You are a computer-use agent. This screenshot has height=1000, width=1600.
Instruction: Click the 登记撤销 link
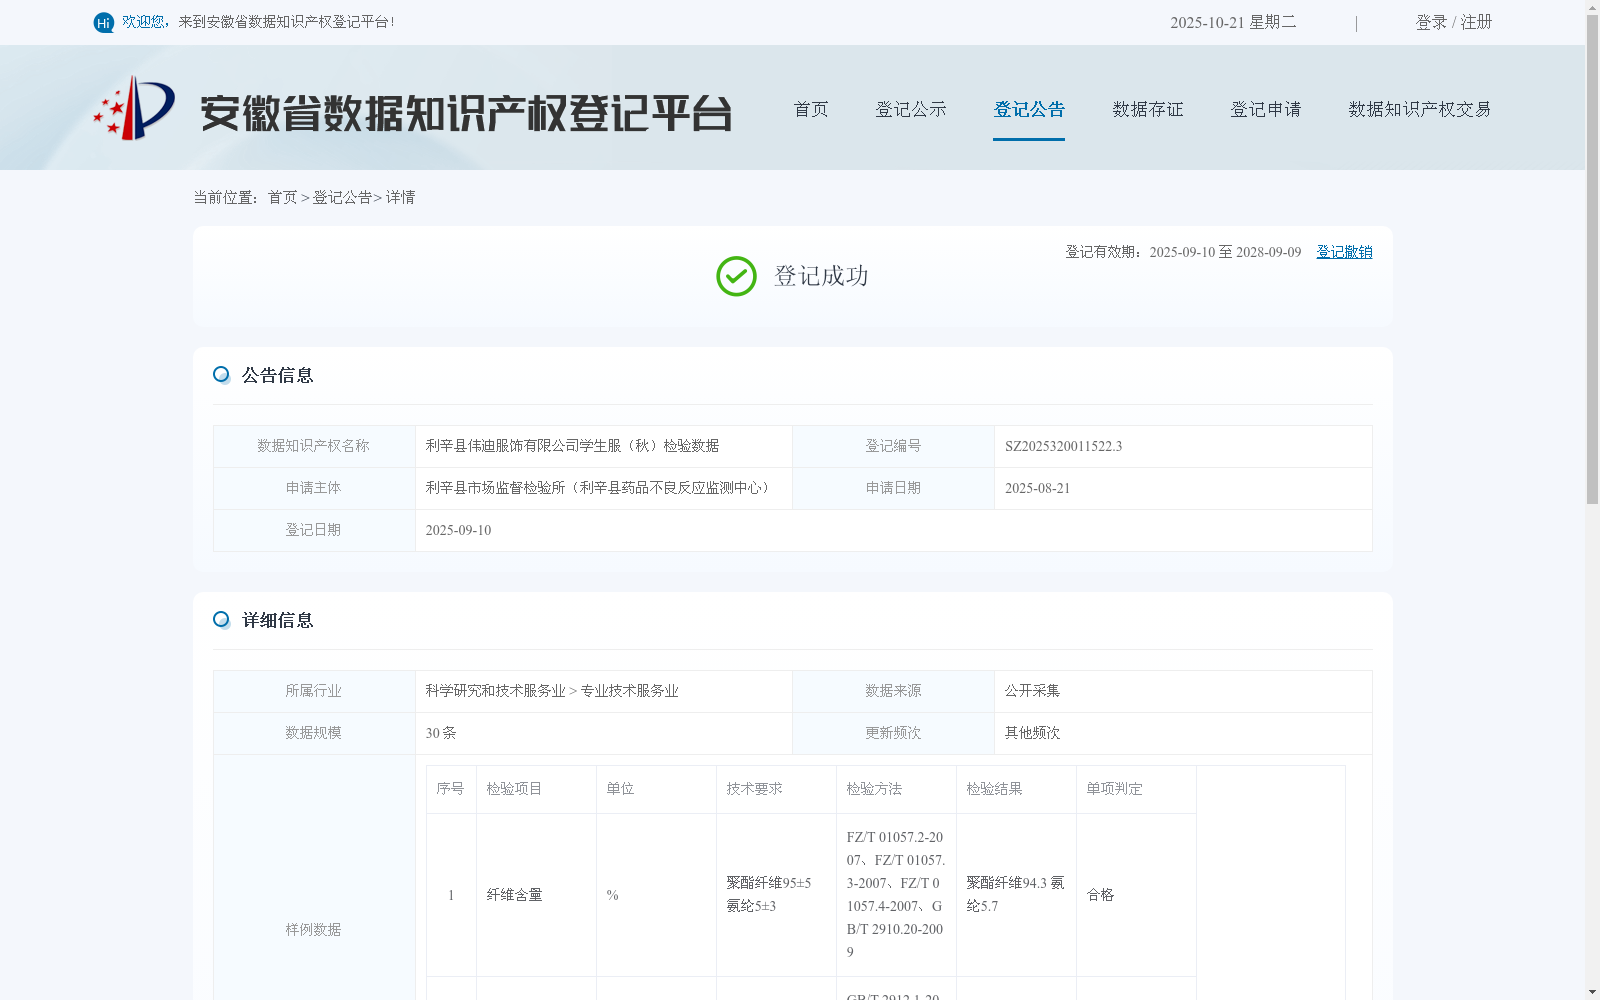tap(1344, 252)
